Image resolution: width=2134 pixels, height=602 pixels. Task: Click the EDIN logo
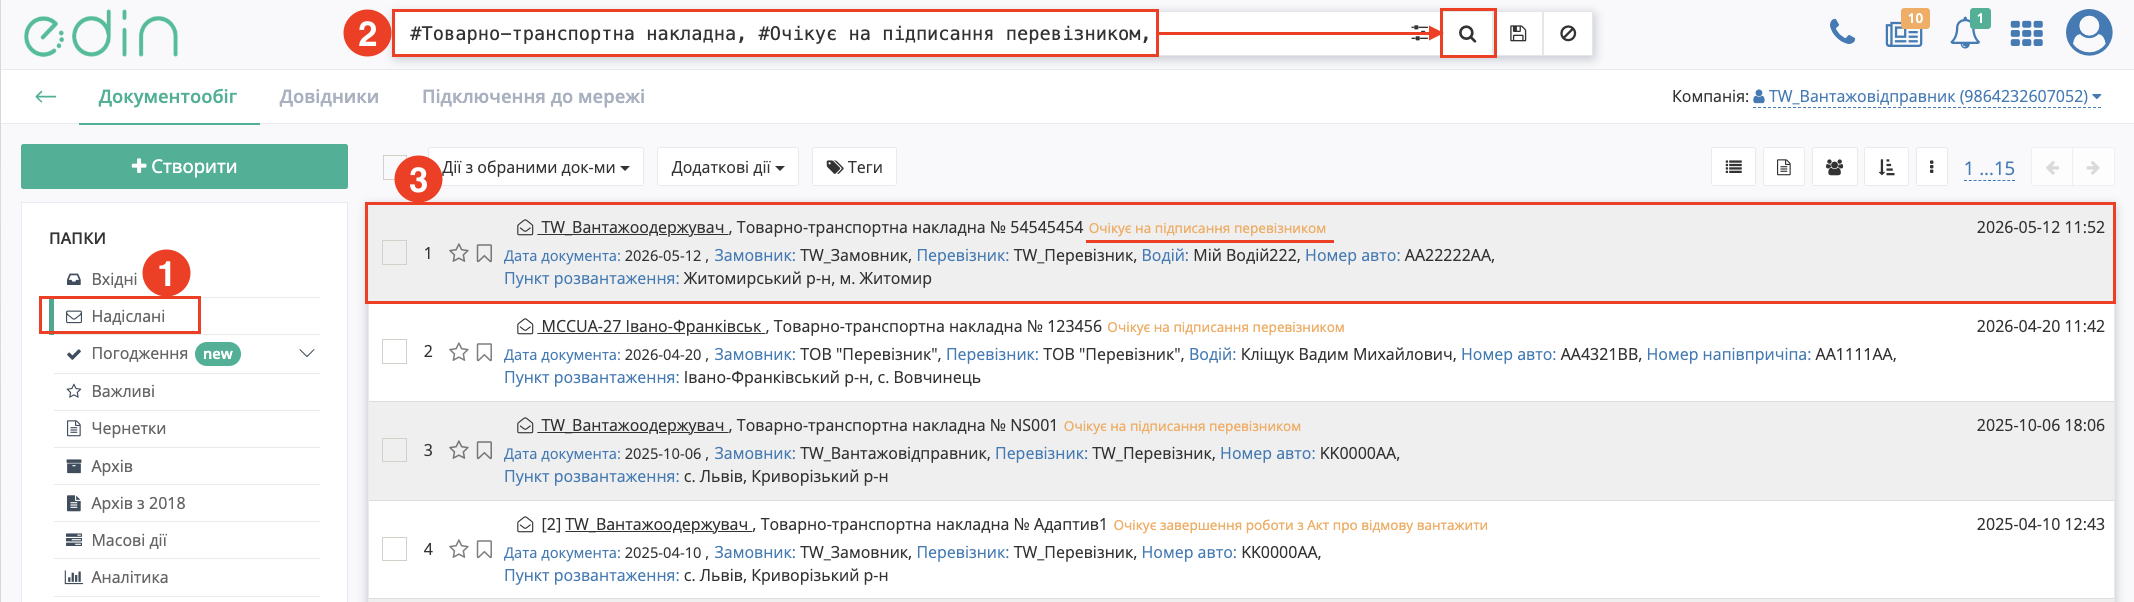[101, 35]
